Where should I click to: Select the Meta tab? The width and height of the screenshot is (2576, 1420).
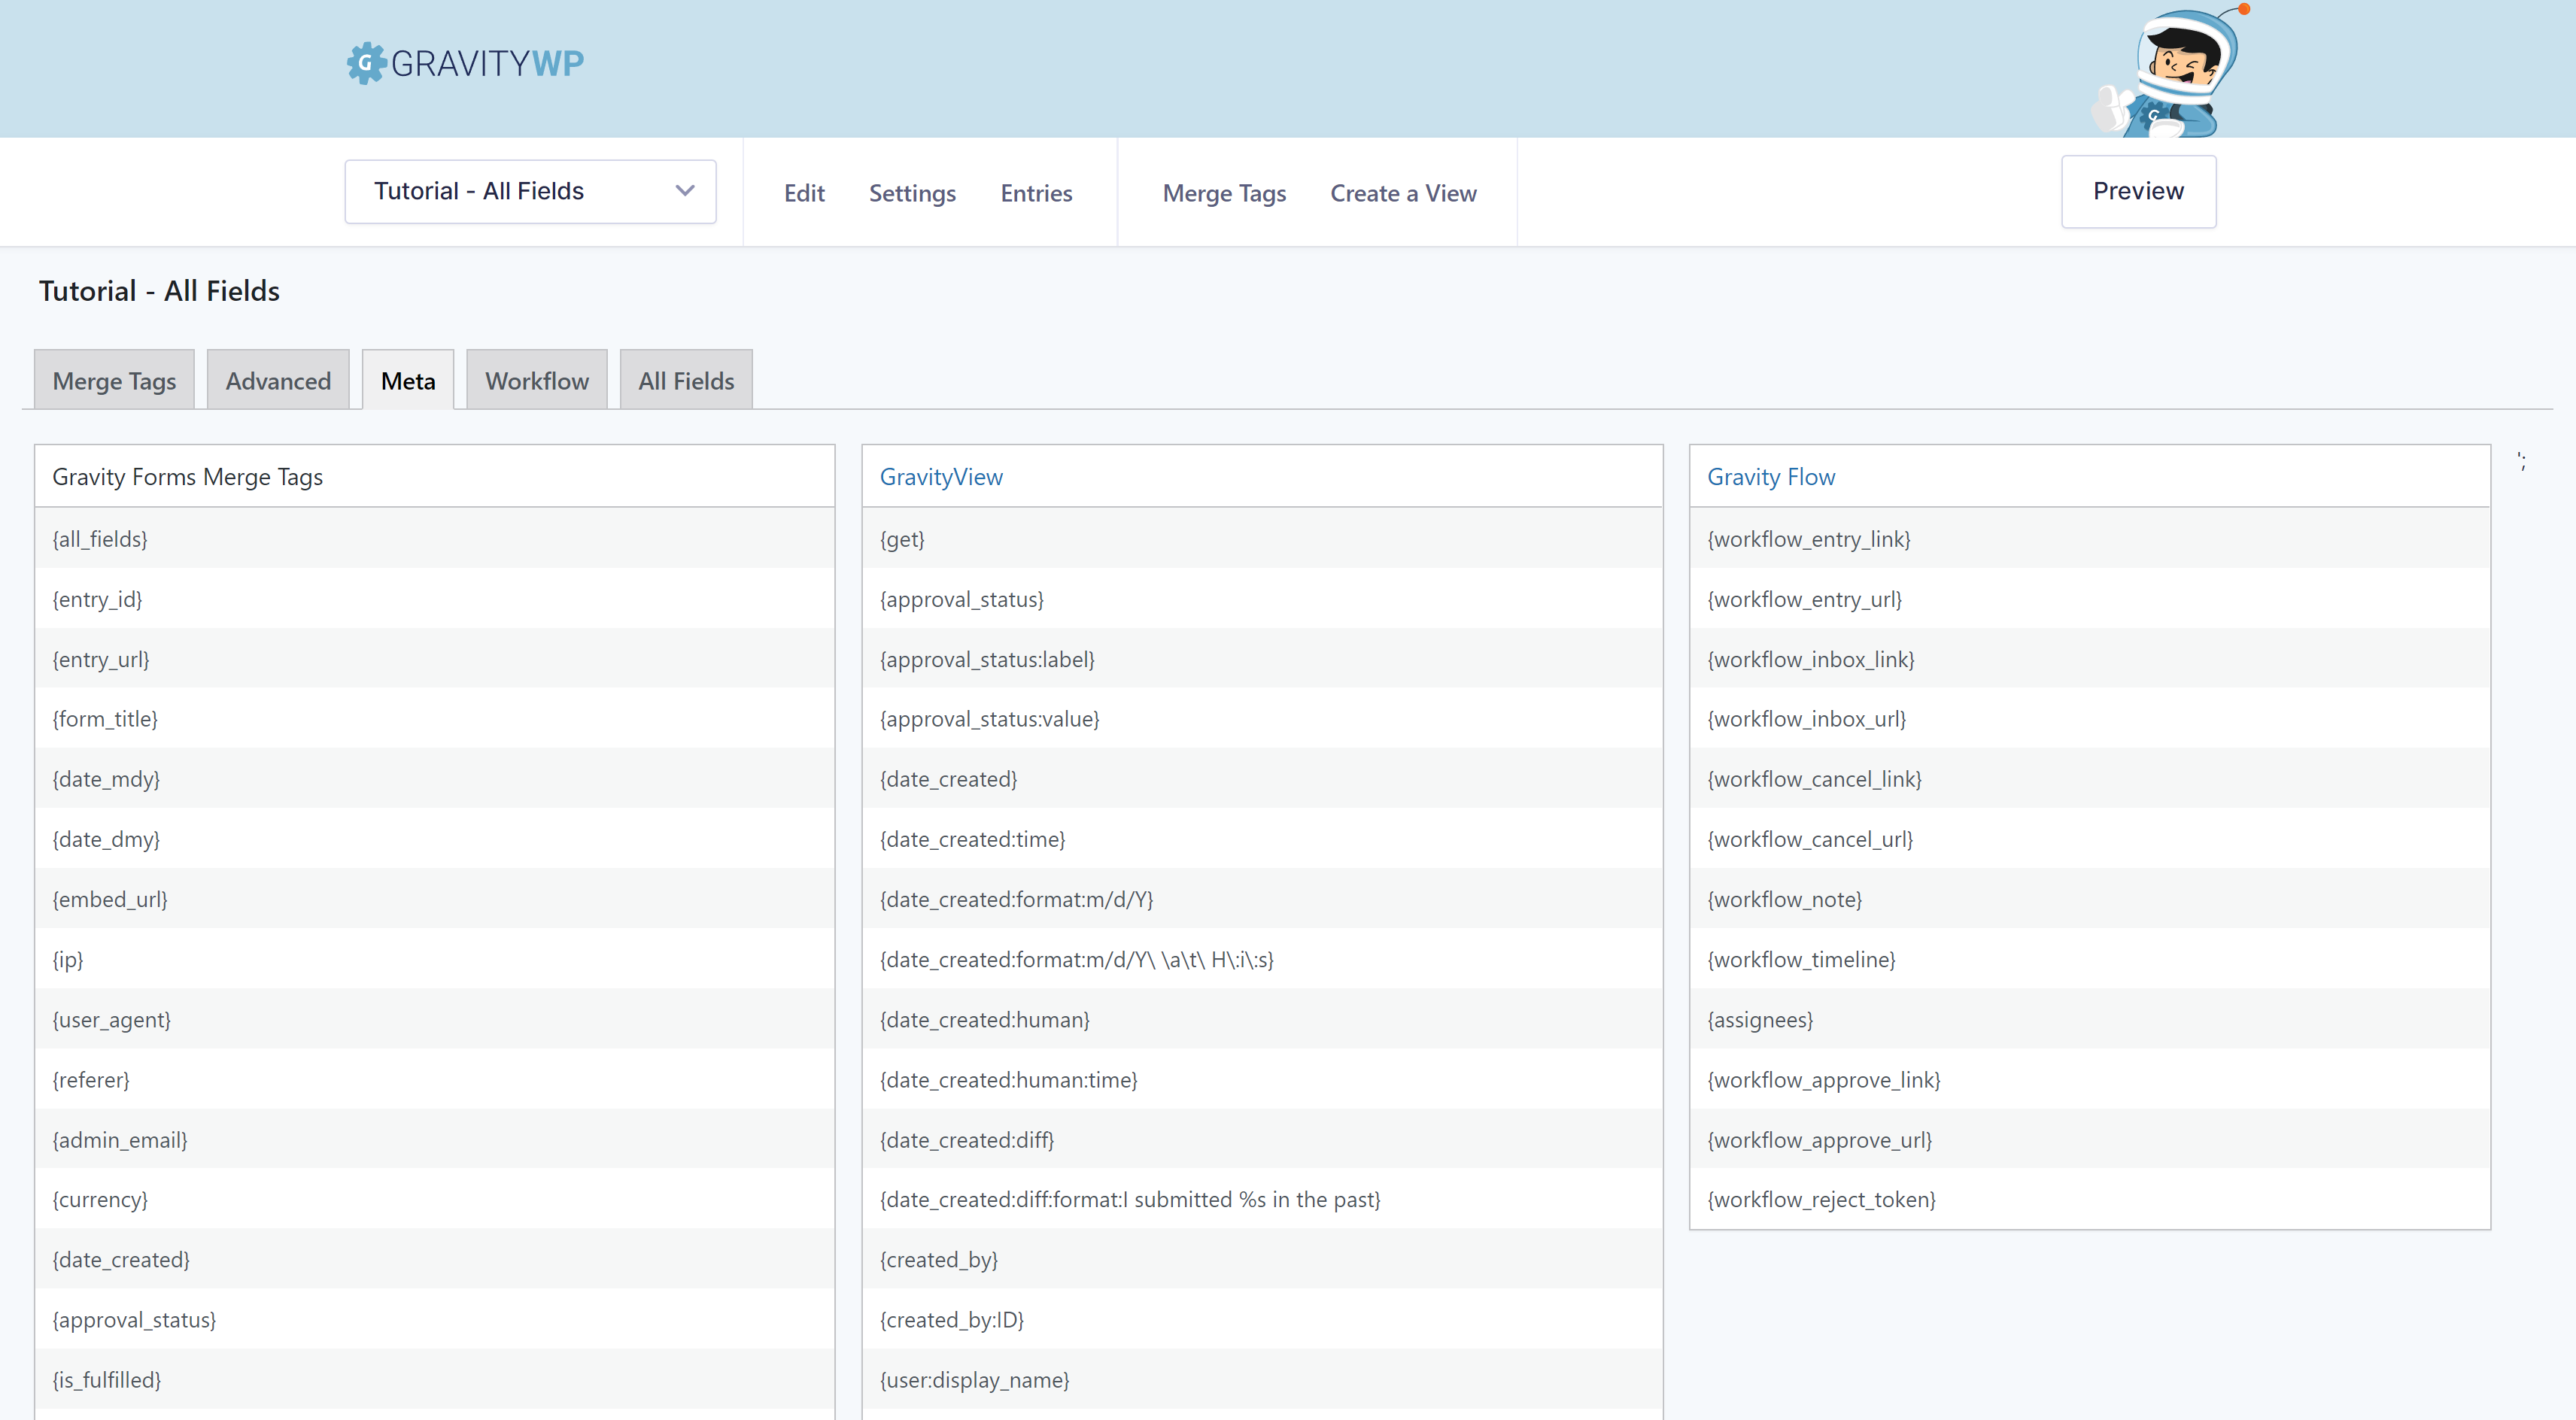click(408, 380)
